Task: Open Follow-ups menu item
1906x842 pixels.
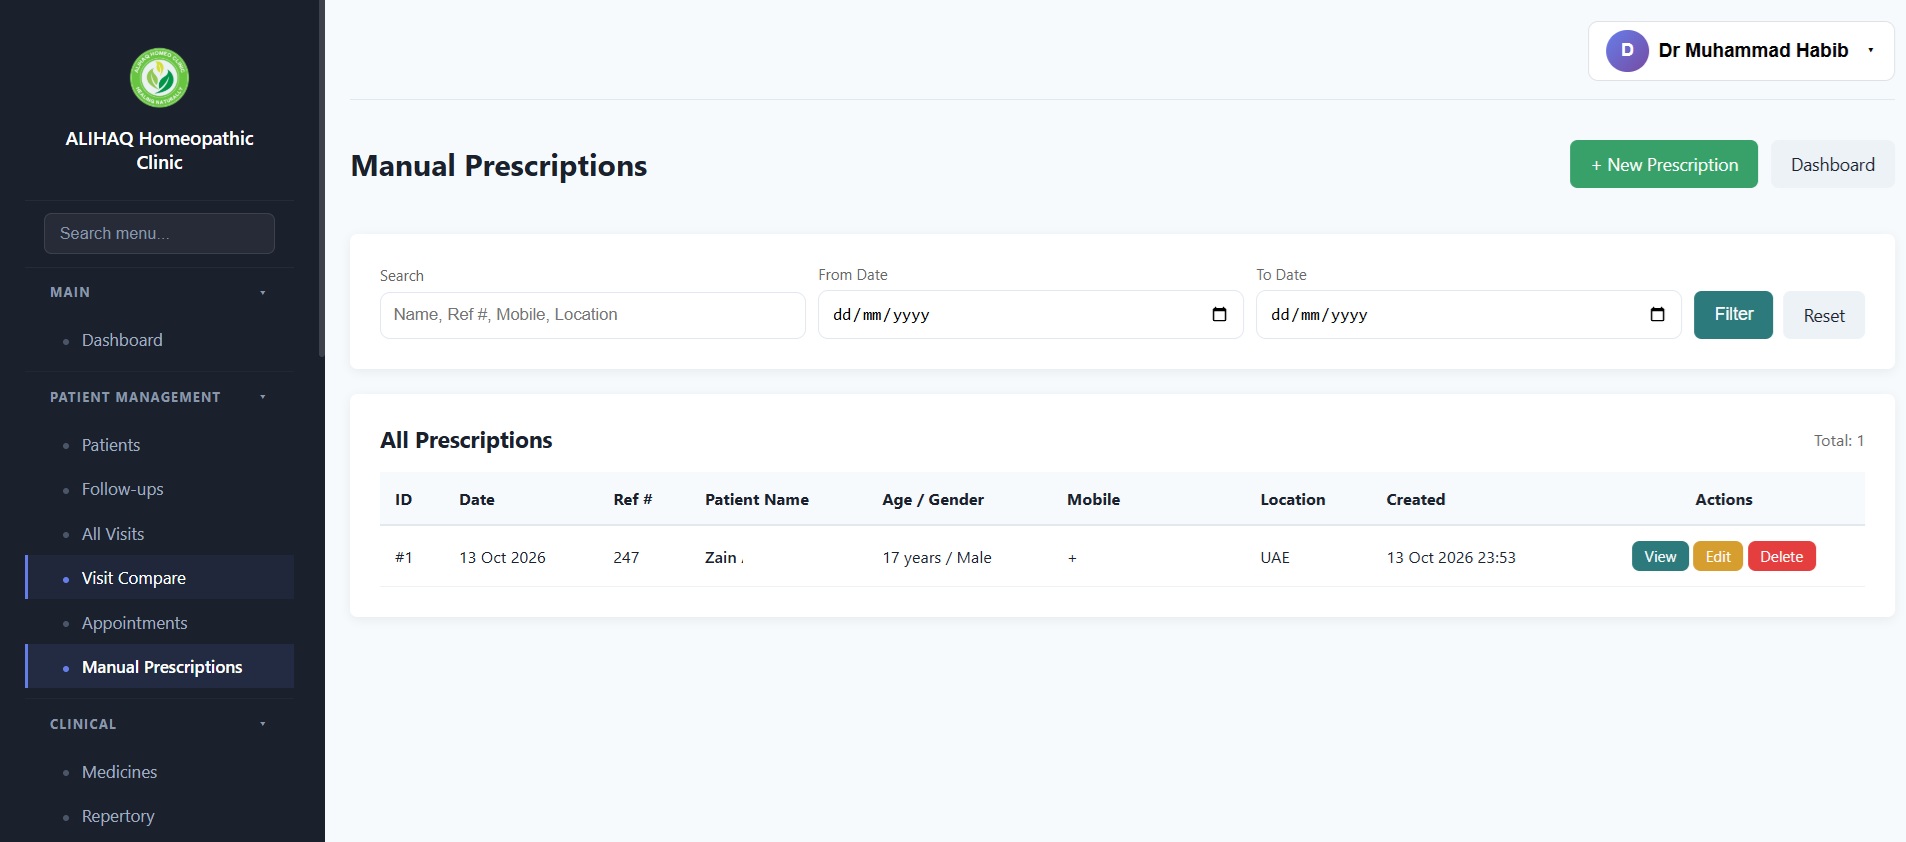Action: pyautogui.click(x=160, y=489)
